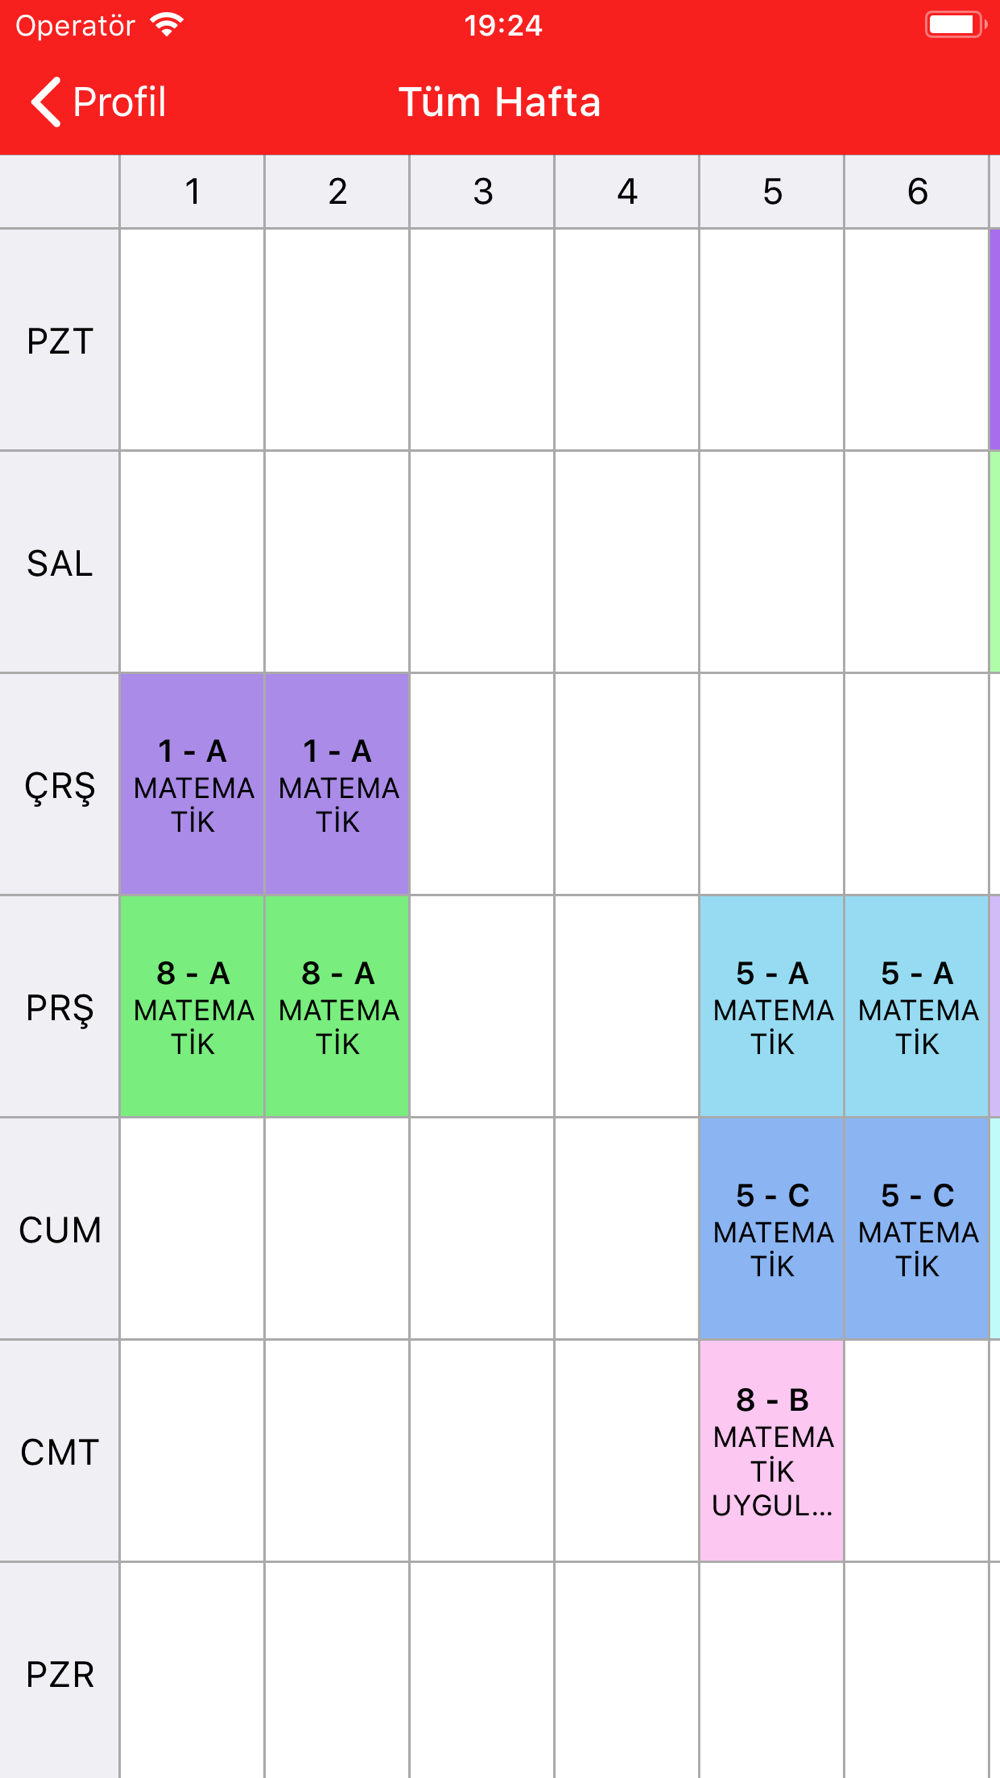
Task: Open Thursday first period 8 - A lesson
Action: tap(192, 1006)
